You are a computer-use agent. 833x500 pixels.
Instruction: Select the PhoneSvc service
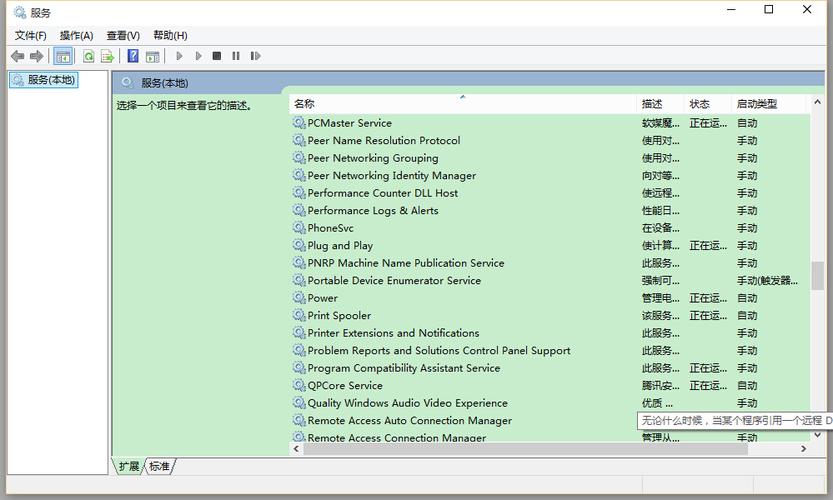point(550,228)
